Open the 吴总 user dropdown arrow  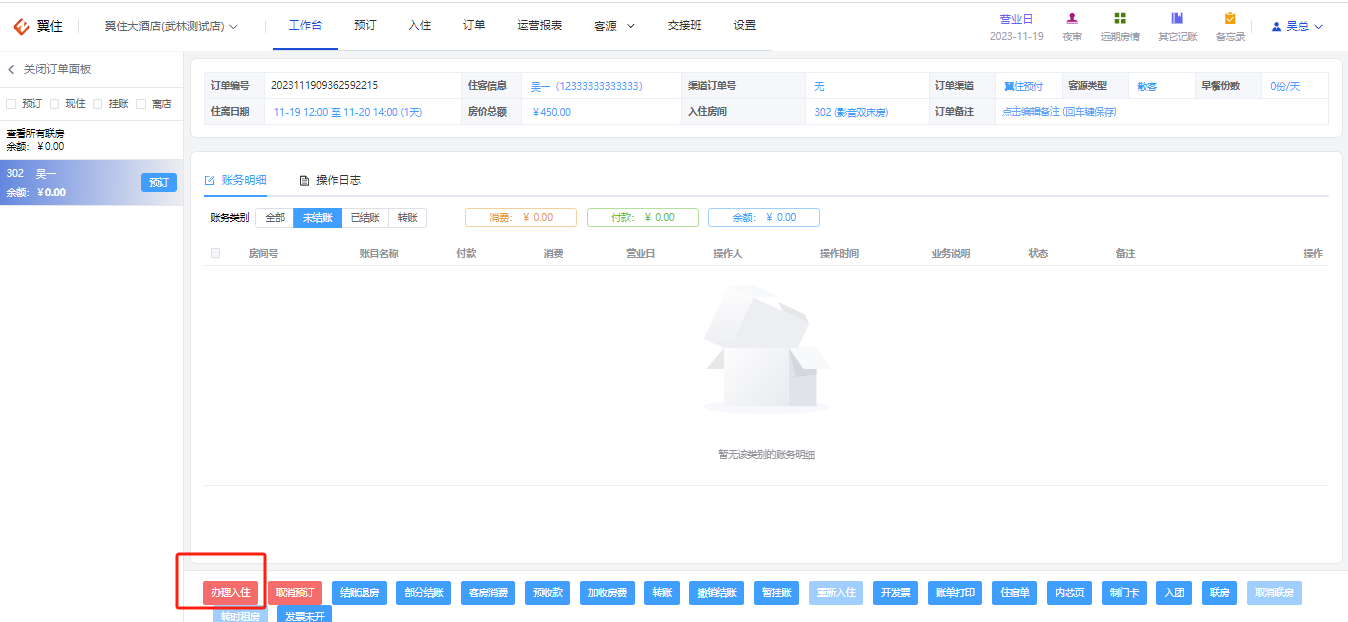pos(1318,27)
